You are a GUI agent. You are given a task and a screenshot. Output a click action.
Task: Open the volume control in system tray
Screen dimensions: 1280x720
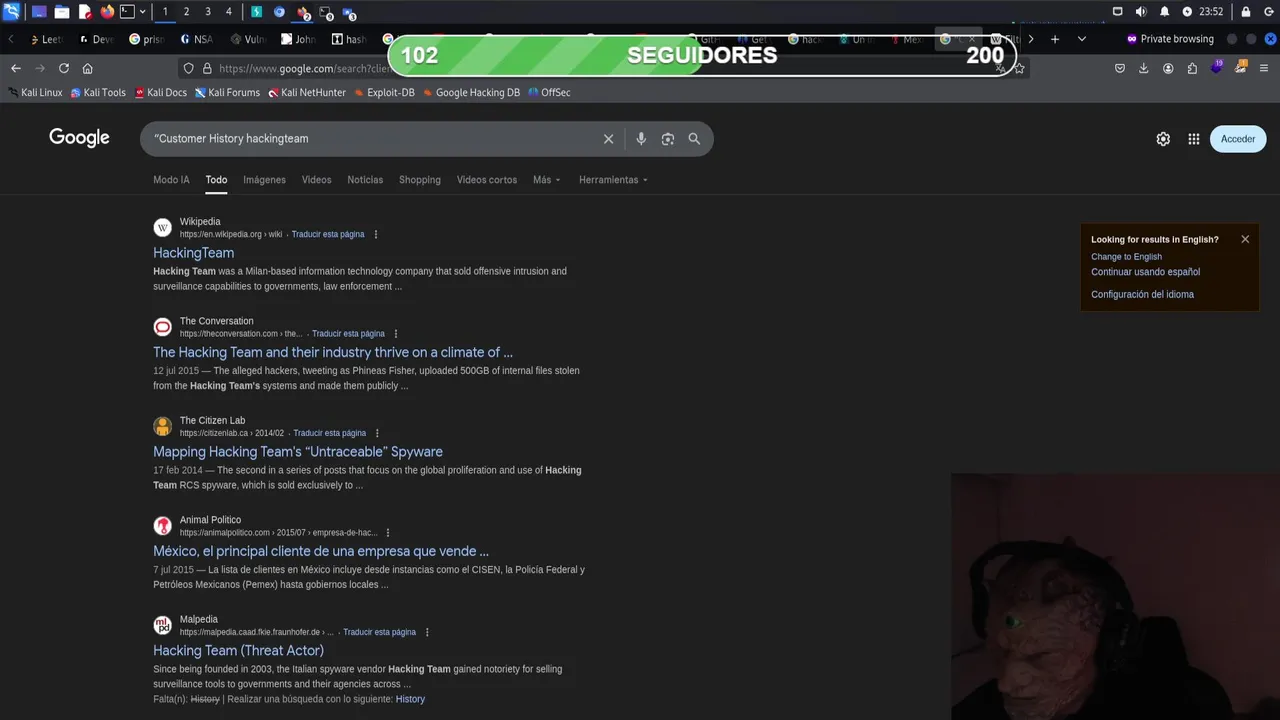(x=1141, y=12)
